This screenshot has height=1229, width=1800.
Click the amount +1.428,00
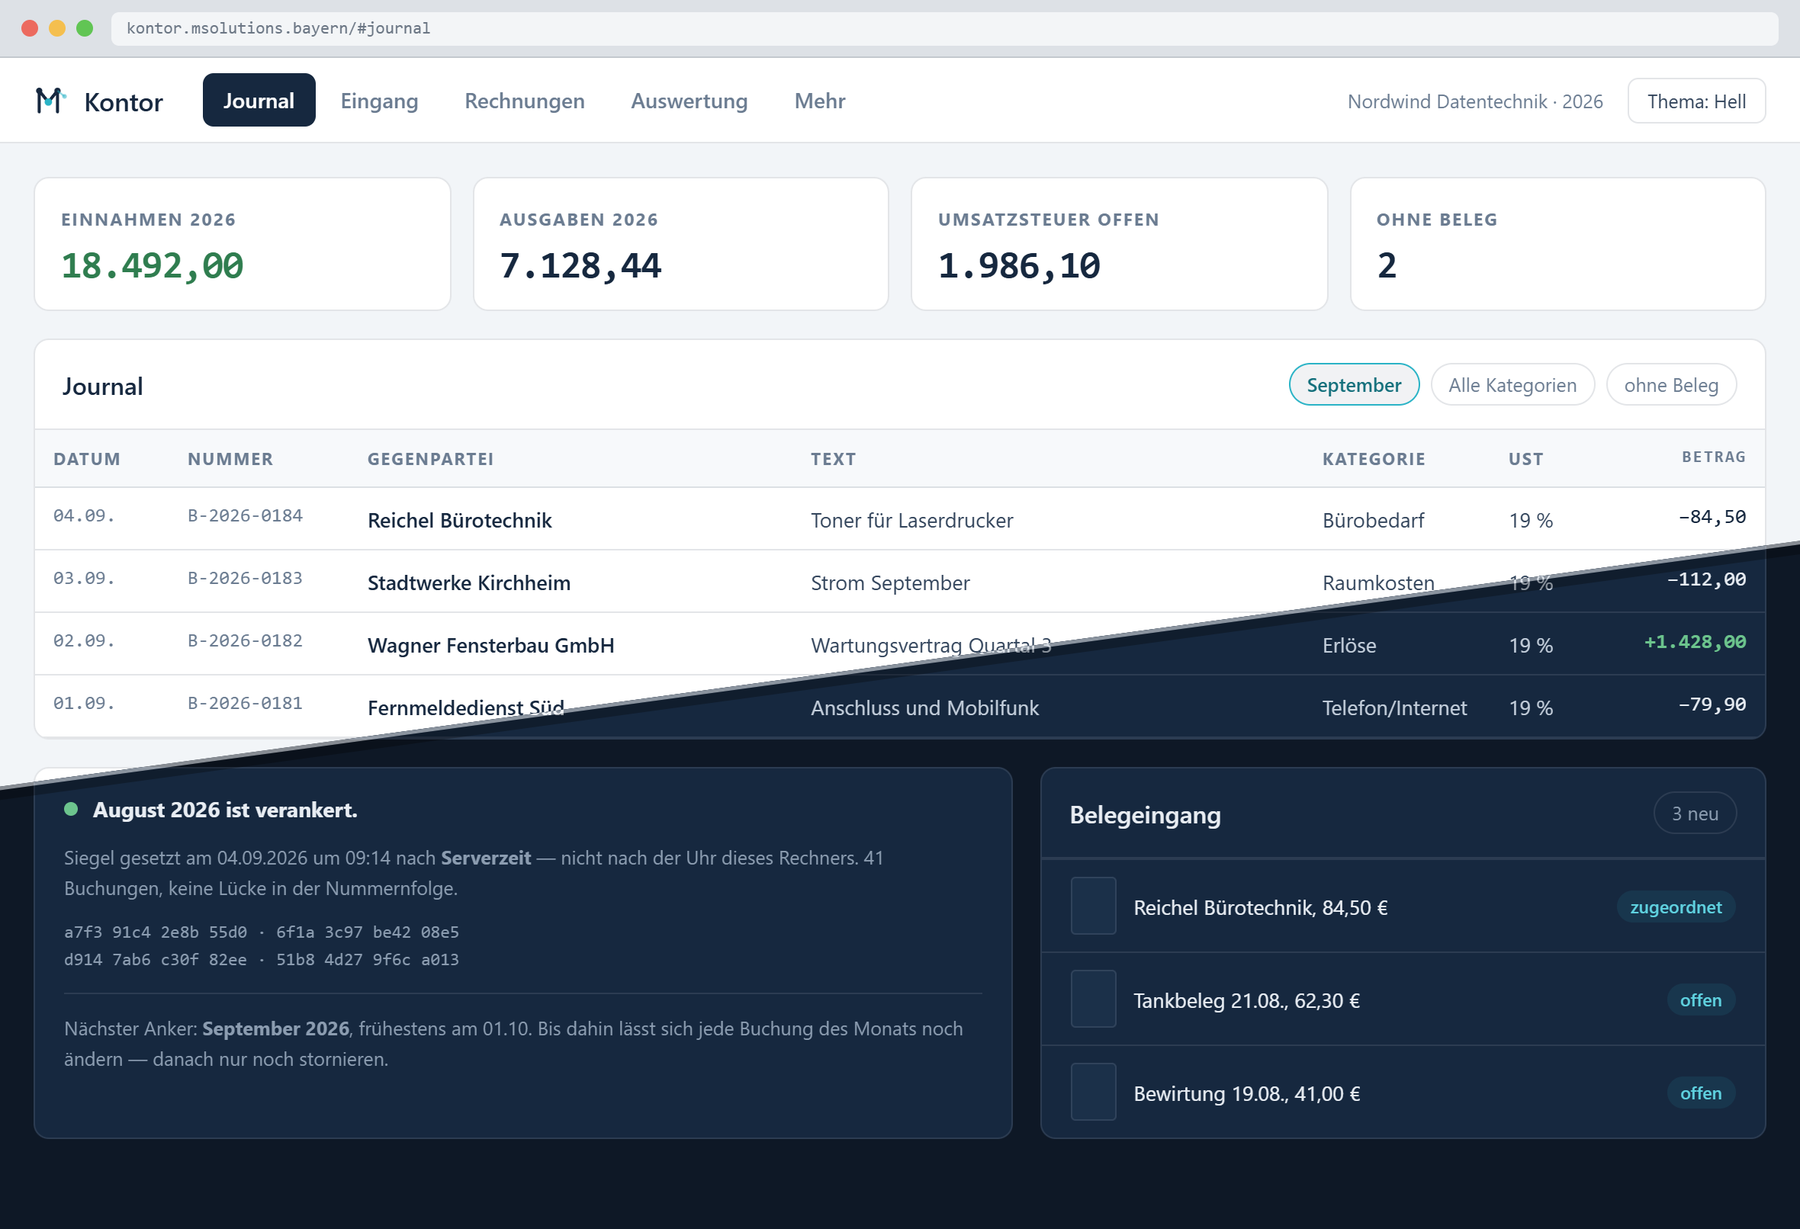pos(1694,642)
